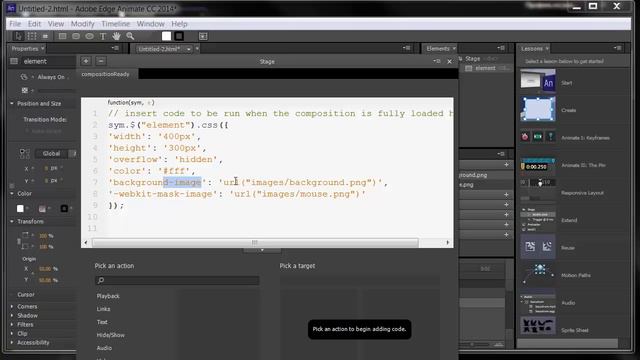640x360 pixels.
Task: Expand the Accessibility section
Action: [12, 342]
